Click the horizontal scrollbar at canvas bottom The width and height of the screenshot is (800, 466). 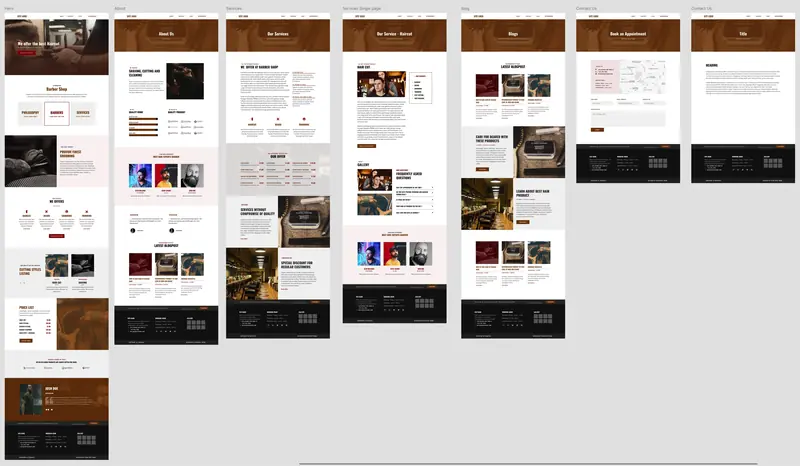(x=528, y=464)
